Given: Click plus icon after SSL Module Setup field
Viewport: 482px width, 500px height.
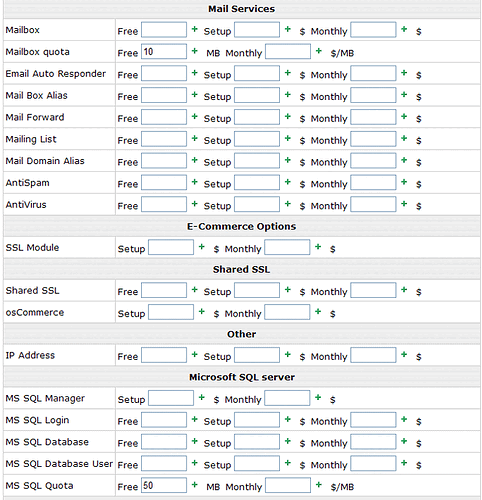Looking at the screenshot, I should pyautogui.click(x=202, y=247).
